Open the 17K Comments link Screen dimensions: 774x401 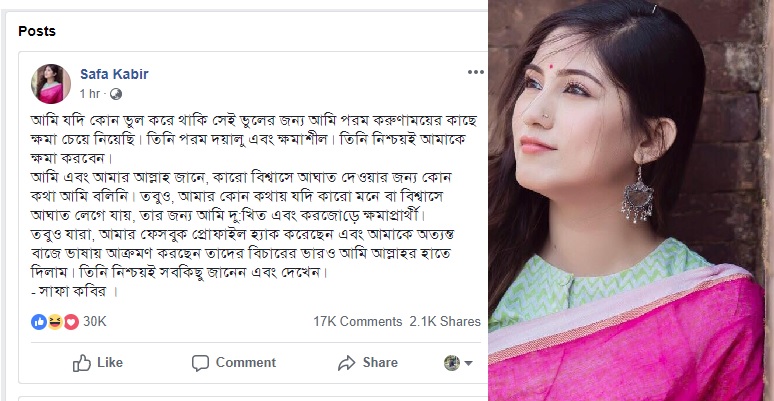(x=357, y=322)
